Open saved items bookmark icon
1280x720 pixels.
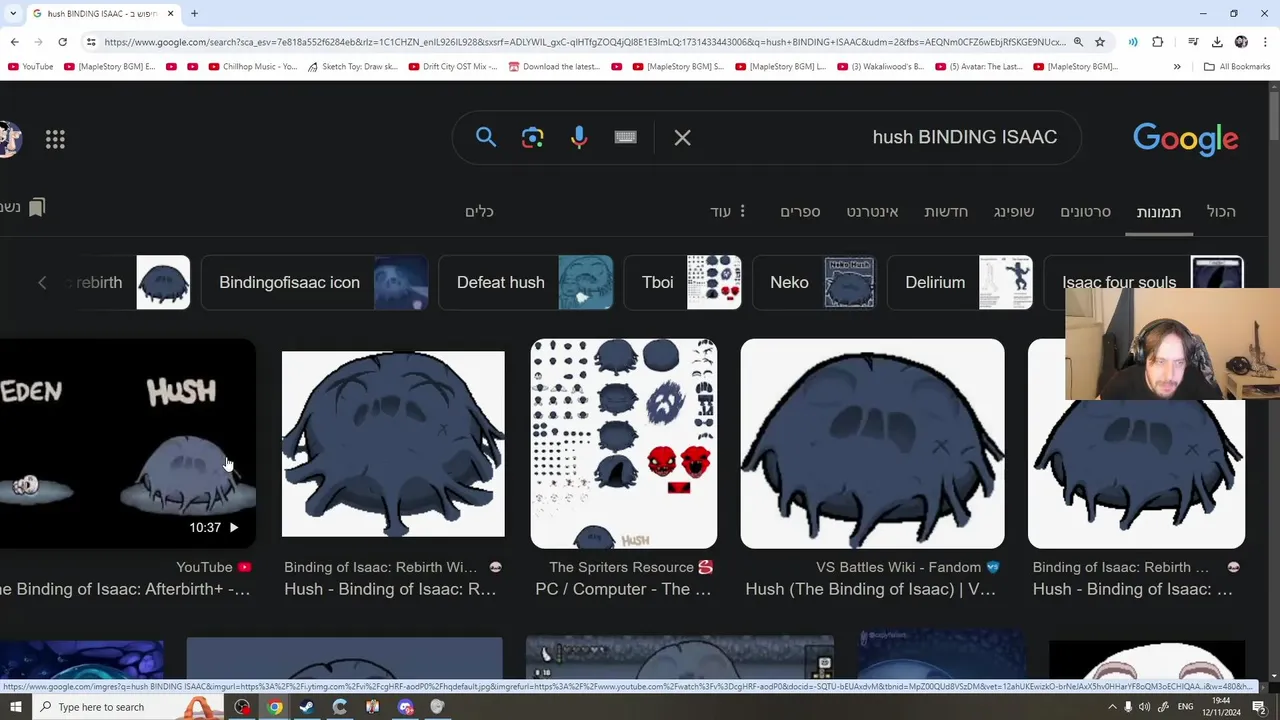[36, 207]
